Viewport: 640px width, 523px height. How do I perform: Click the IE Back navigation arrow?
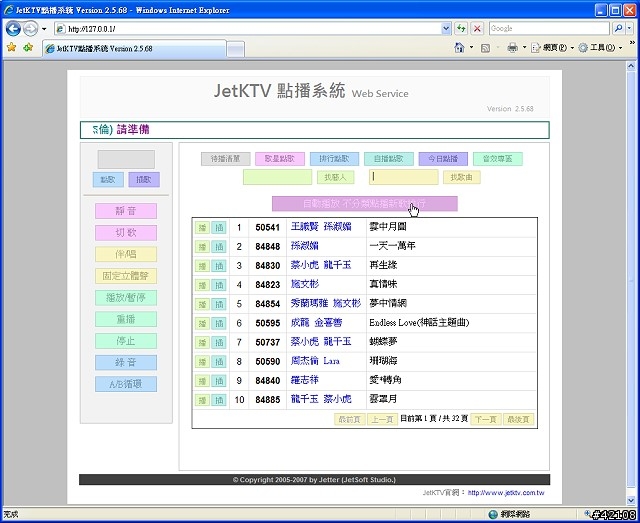pyautogui.click(x=13, y=29)
